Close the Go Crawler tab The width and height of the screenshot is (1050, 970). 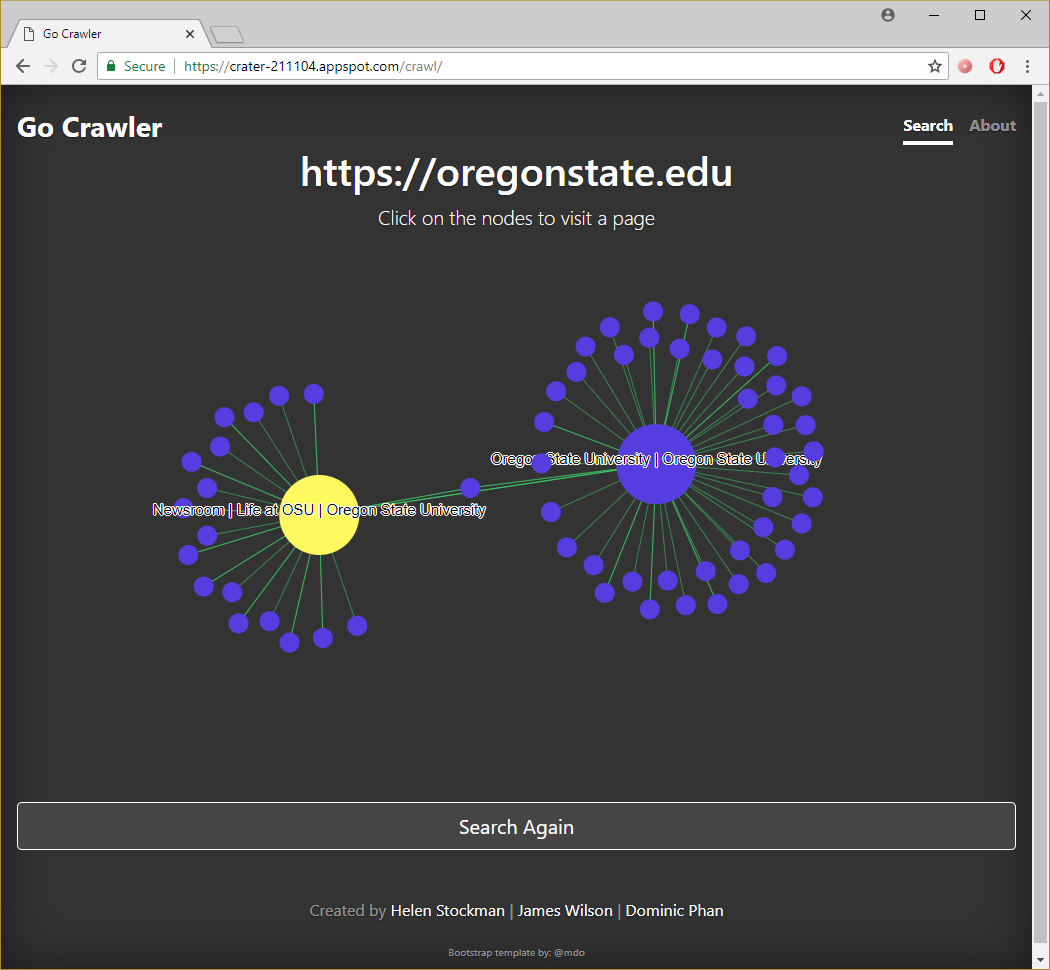tap(190, 33)
